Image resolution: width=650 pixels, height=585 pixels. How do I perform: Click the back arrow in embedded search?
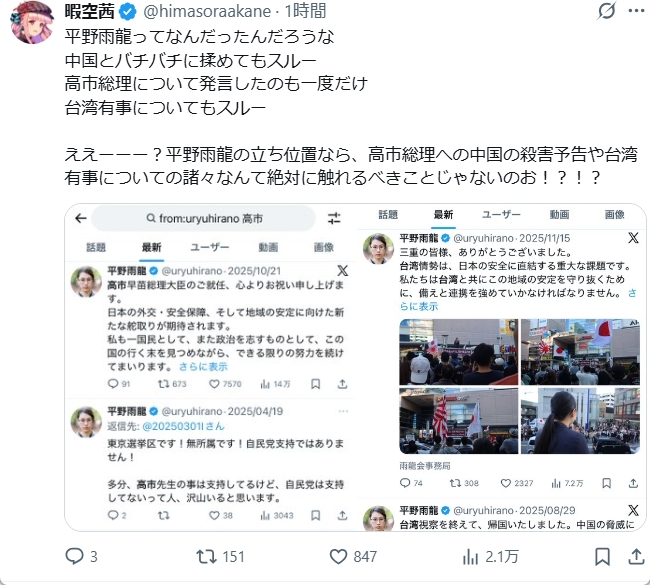[81, 218]
